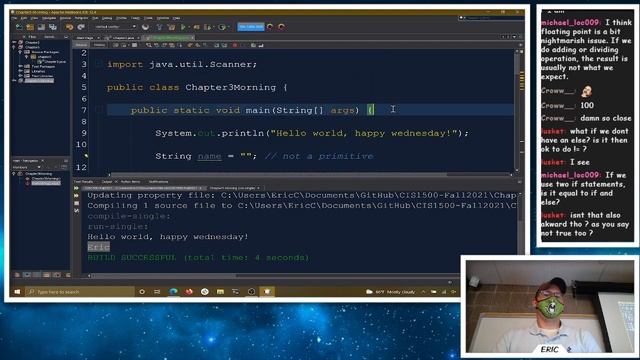Toggle the import fold on line 3
Viewport: 640px width, 360px height.
click(x=98, y=64)
